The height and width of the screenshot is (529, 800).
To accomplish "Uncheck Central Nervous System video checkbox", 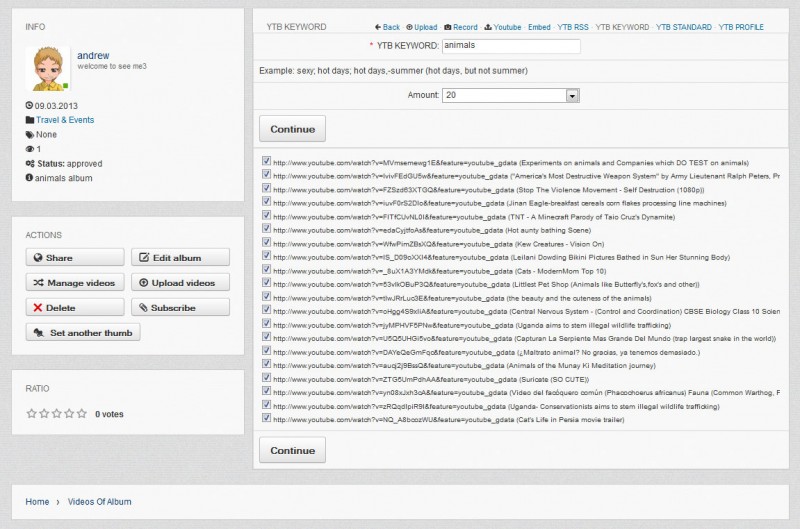I will tap(266, 310).
